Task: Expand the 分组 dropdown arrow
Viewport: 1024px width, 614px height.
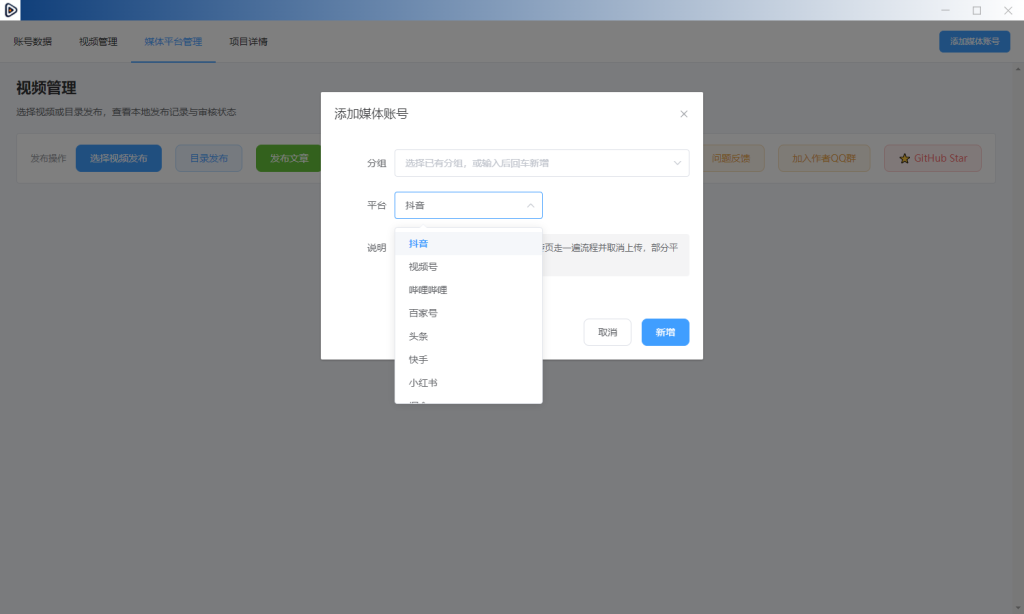Action: [677, 163]
